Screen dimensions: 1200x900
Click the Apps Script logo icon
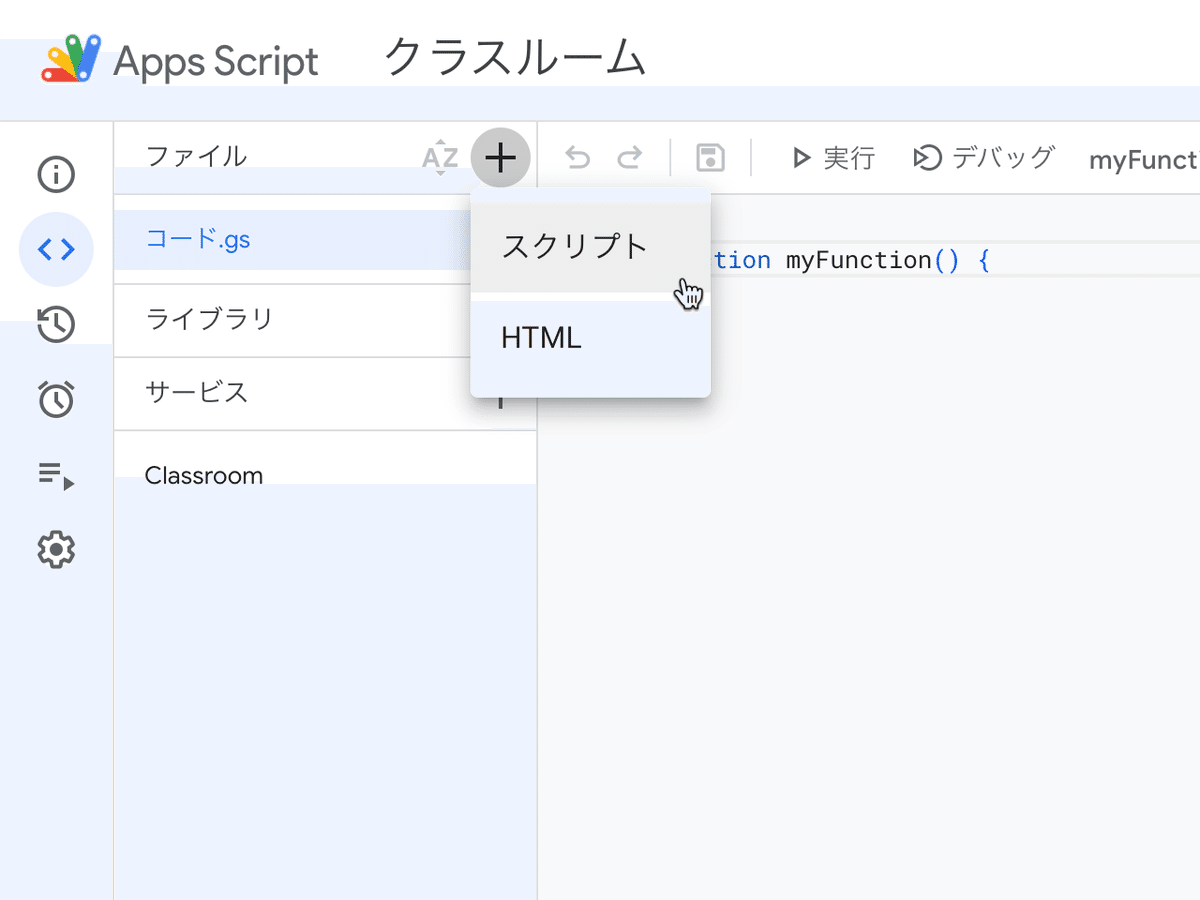(x=71, y=59)
